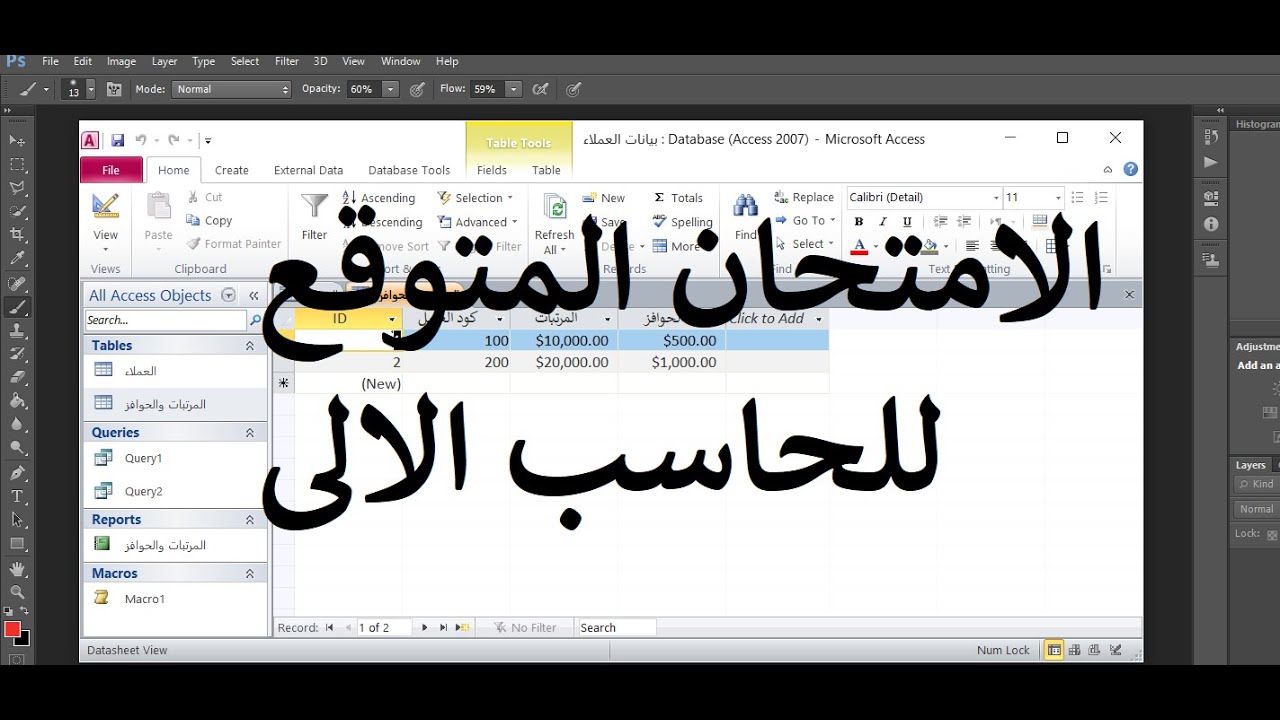The height and width of the screenshot is (720, 1280).
Task: Toggle Italic formatting in Access ribbon
Action: tap(884, 222)
